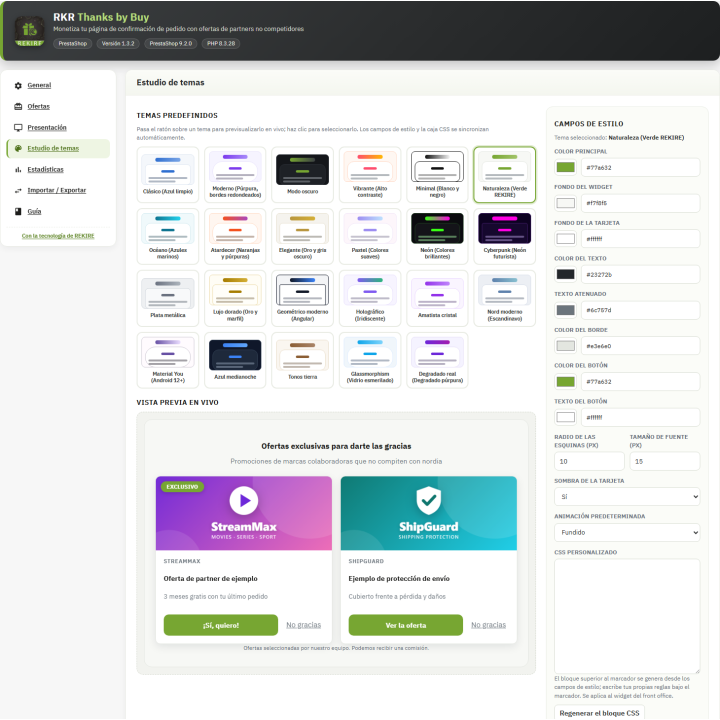The width and height of the screenshot is (720, 720).
Task: Select the Minimal (Blanco y negro) theme
Action: click(x=437, y=175)
